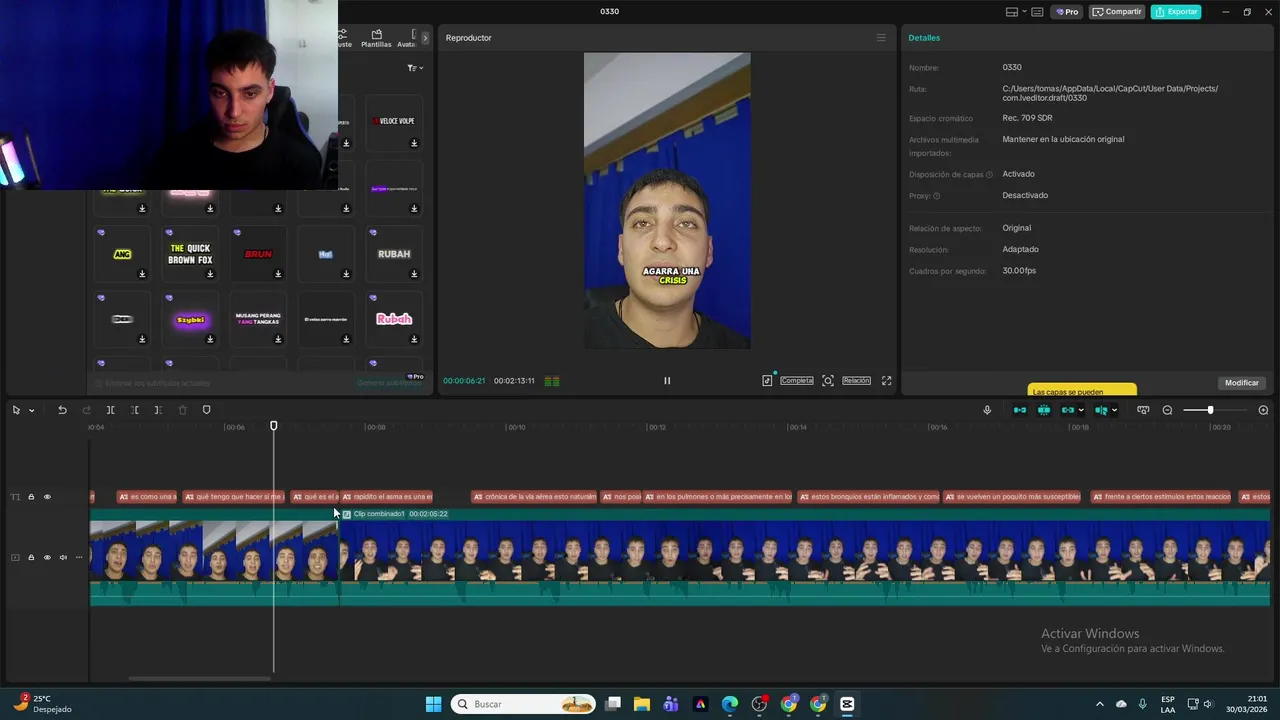
Task: Click the Exportar button
Action: (x=1176, y=12)
